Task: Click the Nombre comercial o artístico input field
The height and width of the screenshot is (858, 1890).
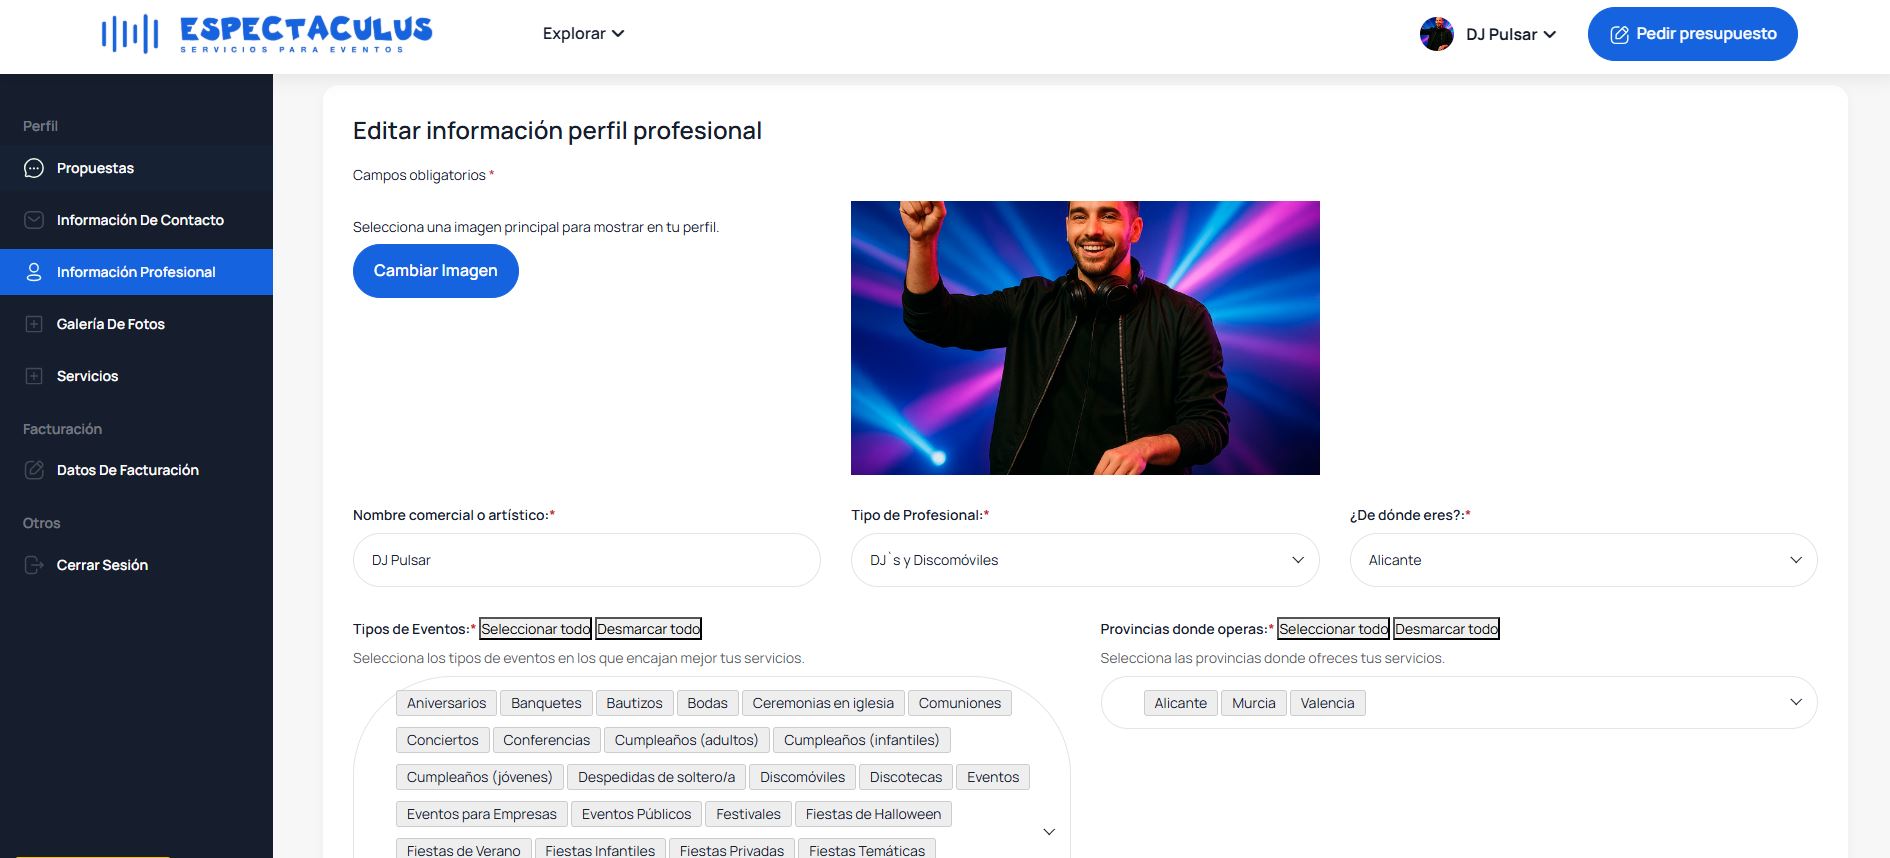Action: tap(586, 560)
